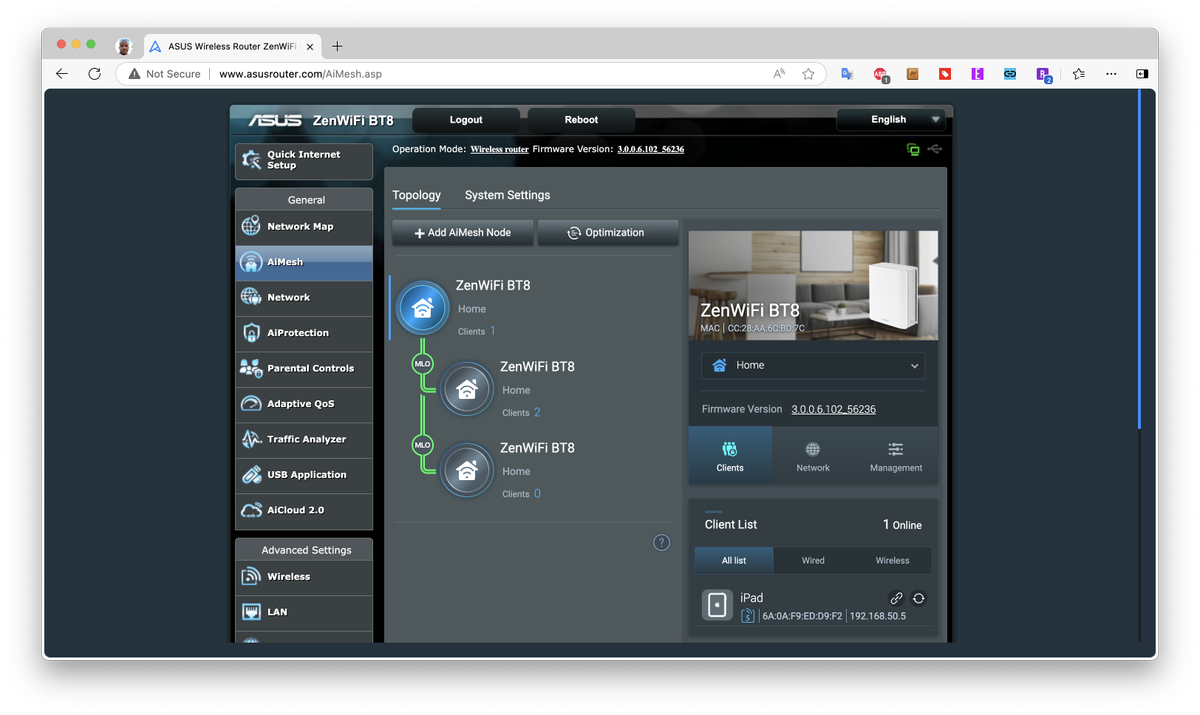1200x715 pixels.
Task: Open the help question mark in the topology panel
Action: [661, 542]
